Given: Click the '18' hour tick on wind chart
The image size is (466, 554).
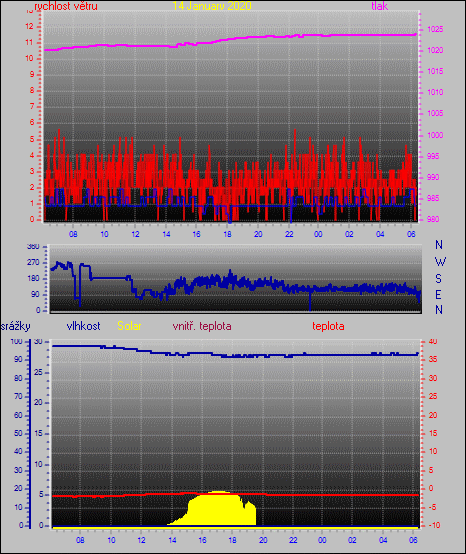Looking at the screenshot, I should (227, 234).
